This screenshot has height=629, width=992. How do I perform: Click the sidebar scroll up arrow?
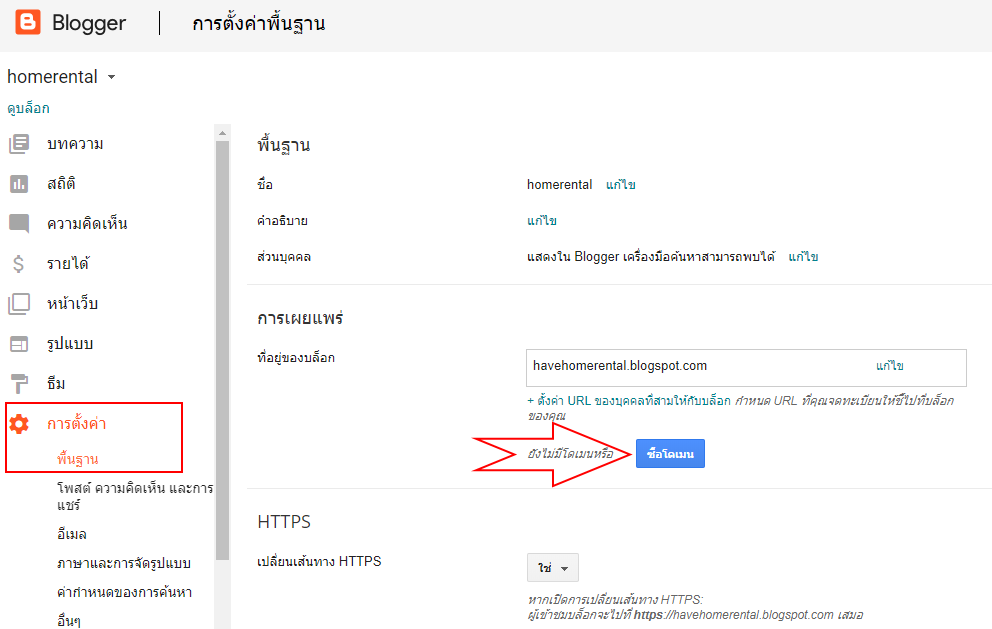point(222,133)
